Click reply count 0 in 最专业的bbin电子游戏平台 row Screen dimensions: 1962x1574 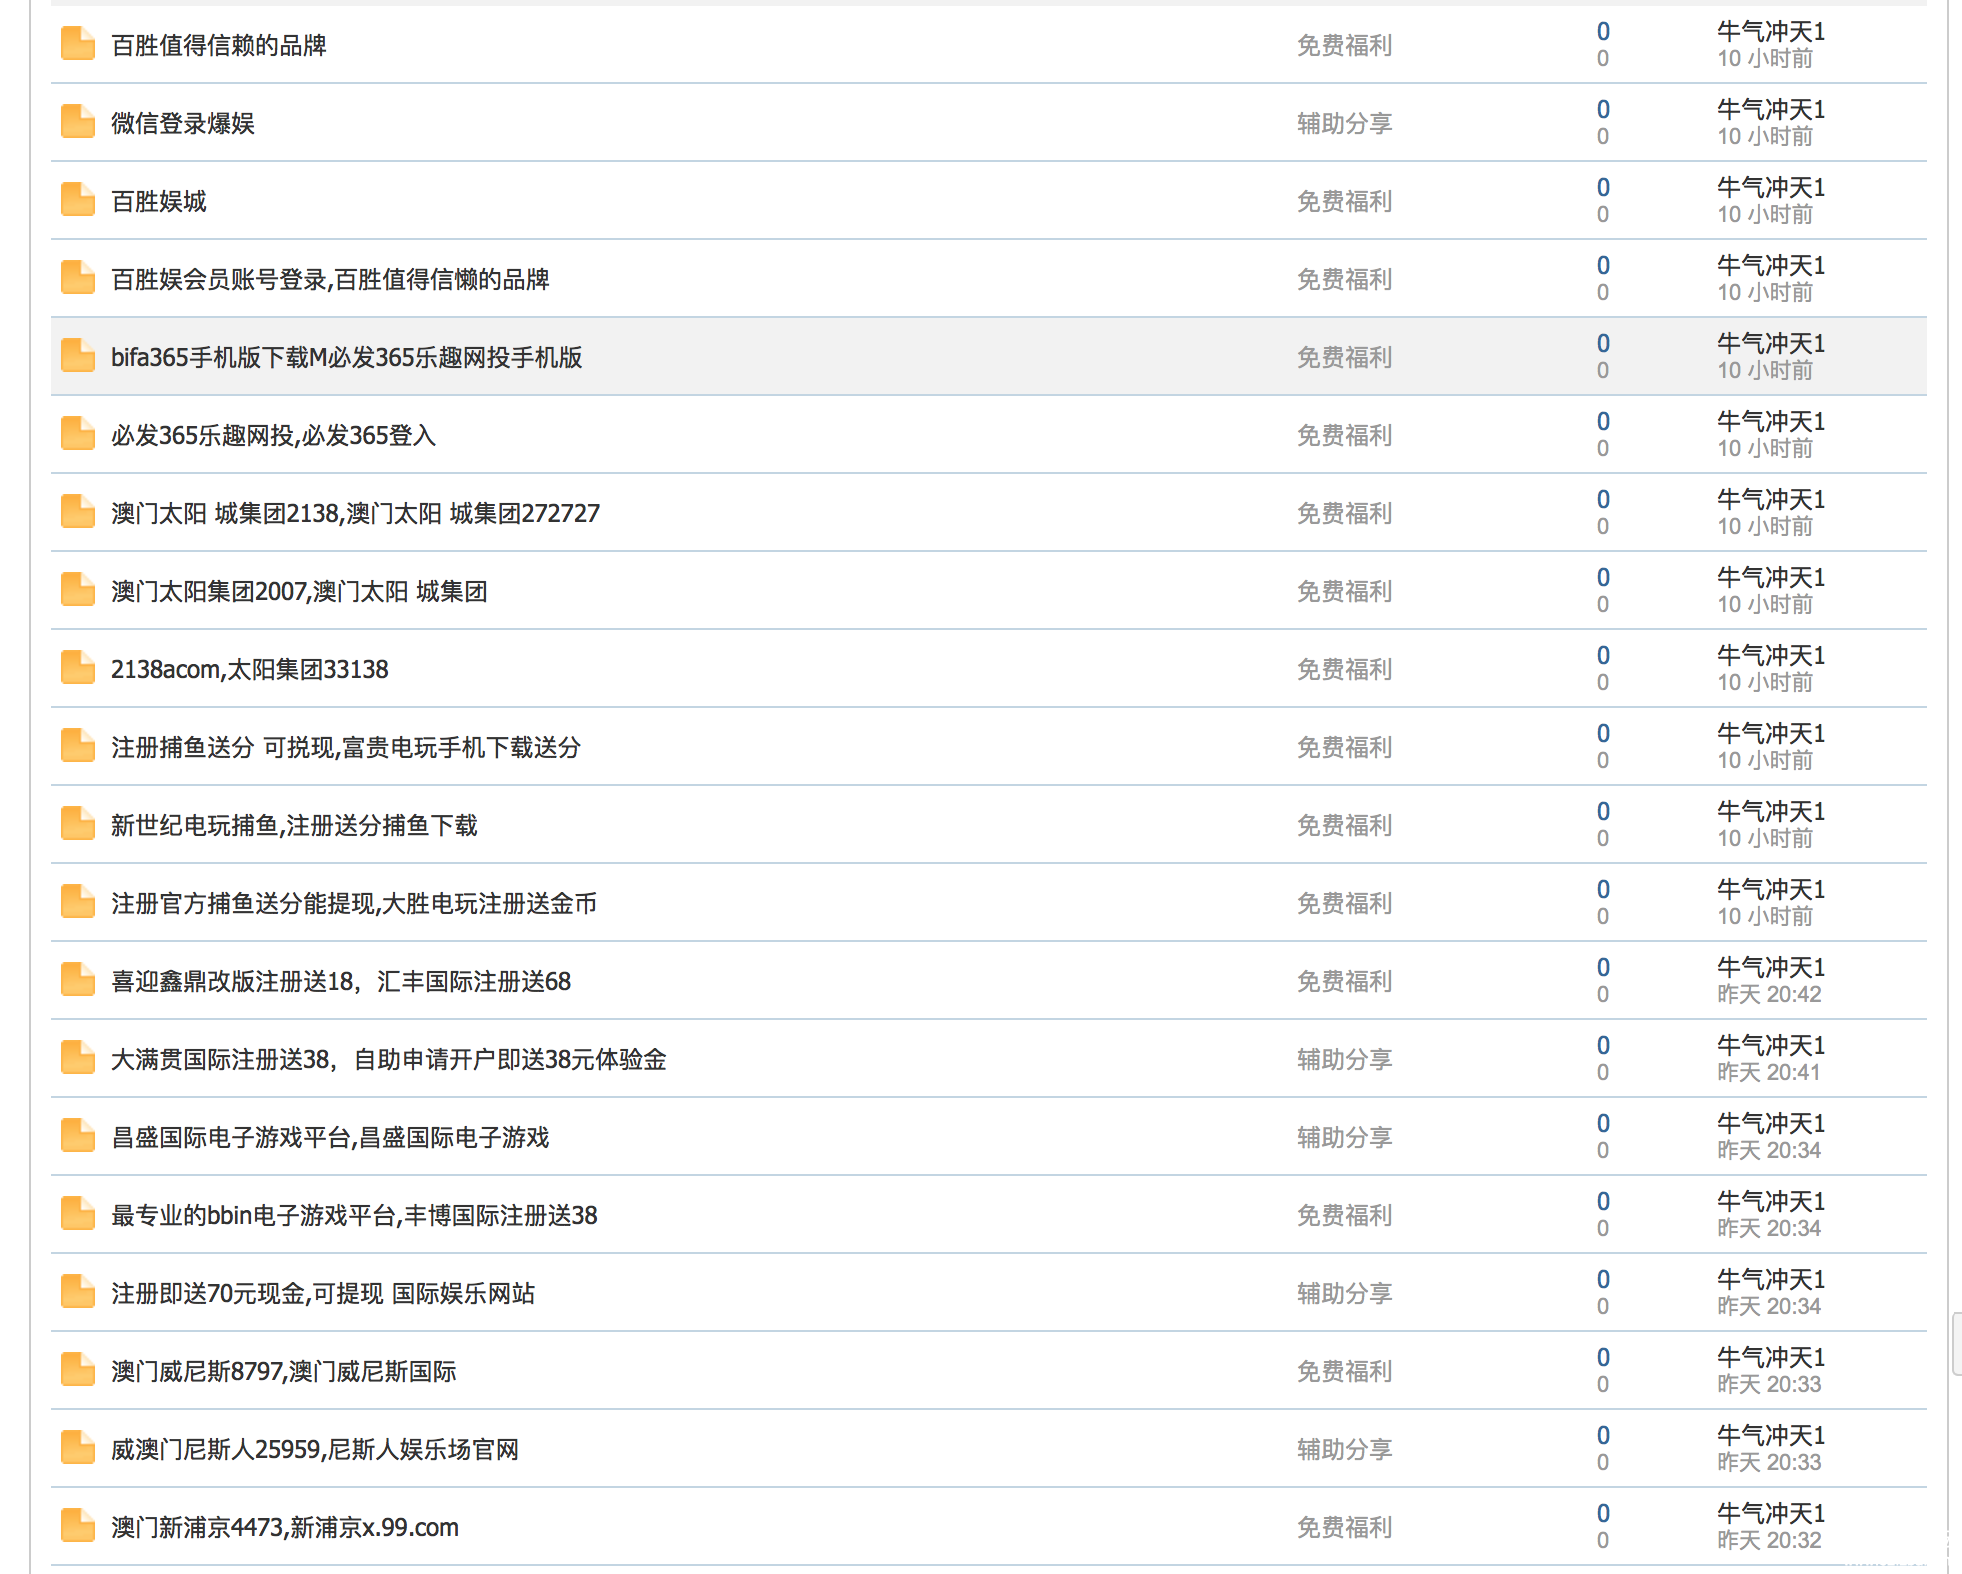1603,1201
